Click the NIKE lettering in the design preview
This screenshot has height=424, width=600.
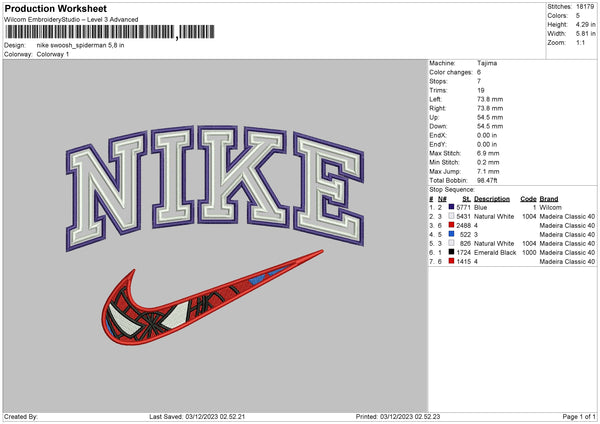click(215, 188)
